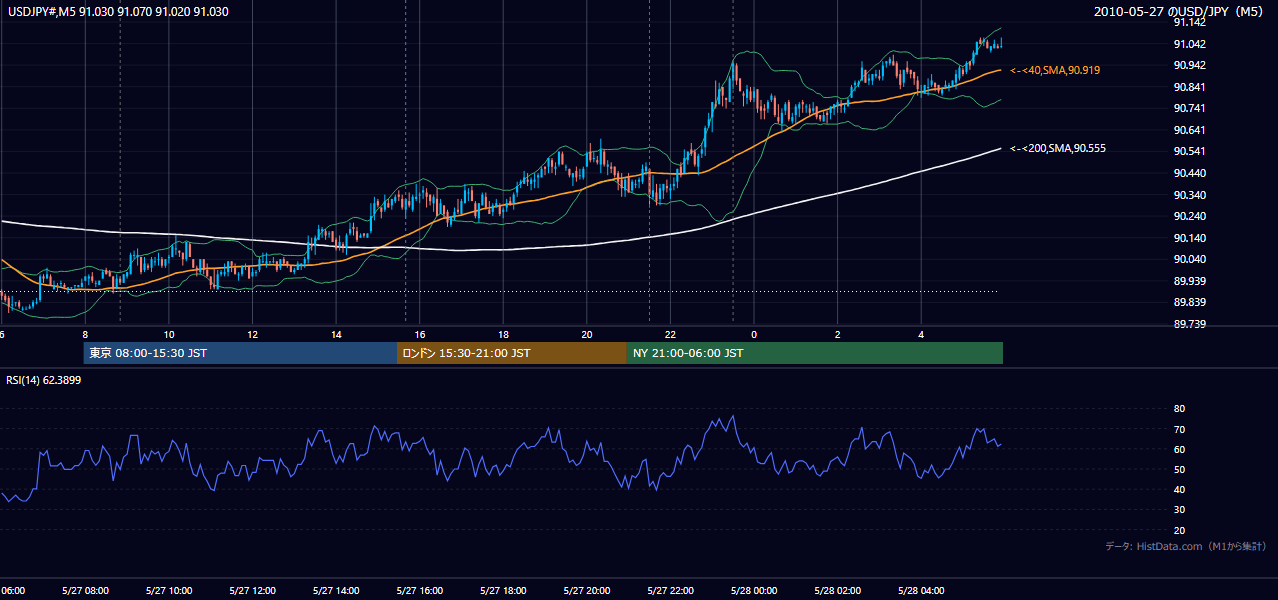Click hour label 8 under price chart
1278x600 pixels.
(85, 334)
